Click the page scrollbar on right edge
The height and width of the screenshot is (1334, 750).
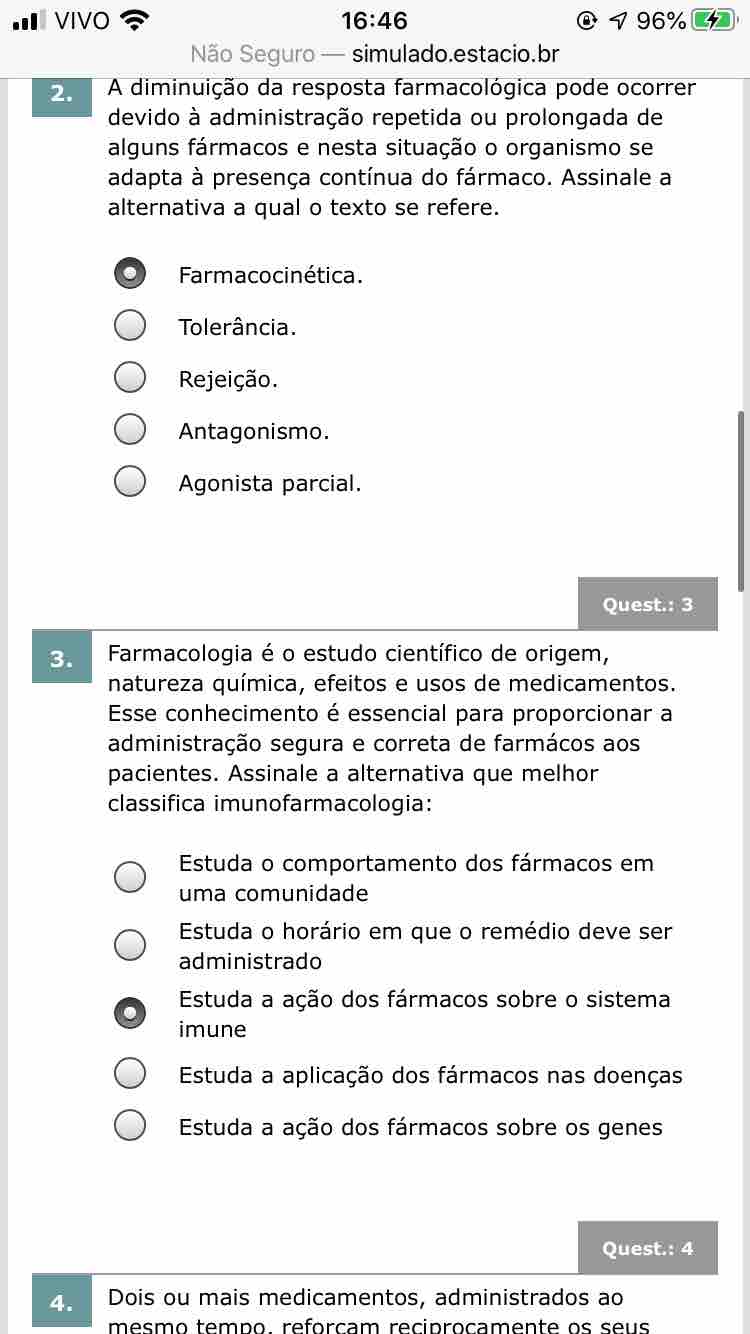(x=741, y=500)
